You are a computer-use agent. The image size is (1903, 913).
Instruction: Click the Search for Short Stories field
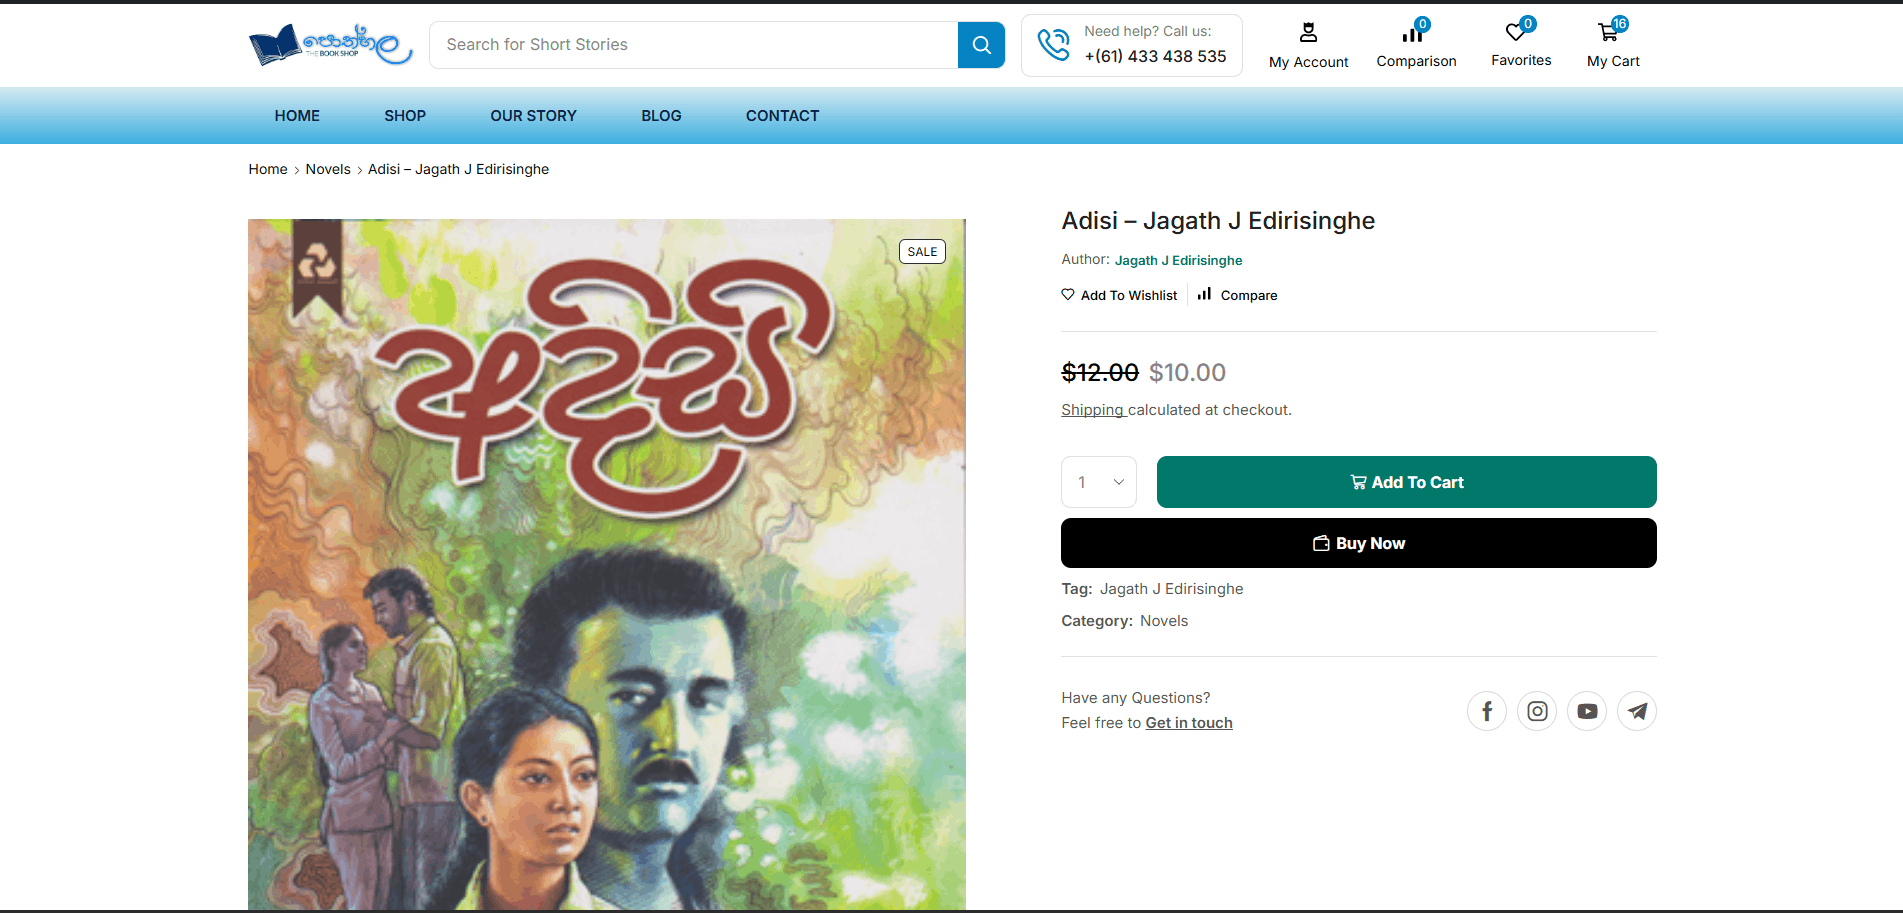coord(693,45)
